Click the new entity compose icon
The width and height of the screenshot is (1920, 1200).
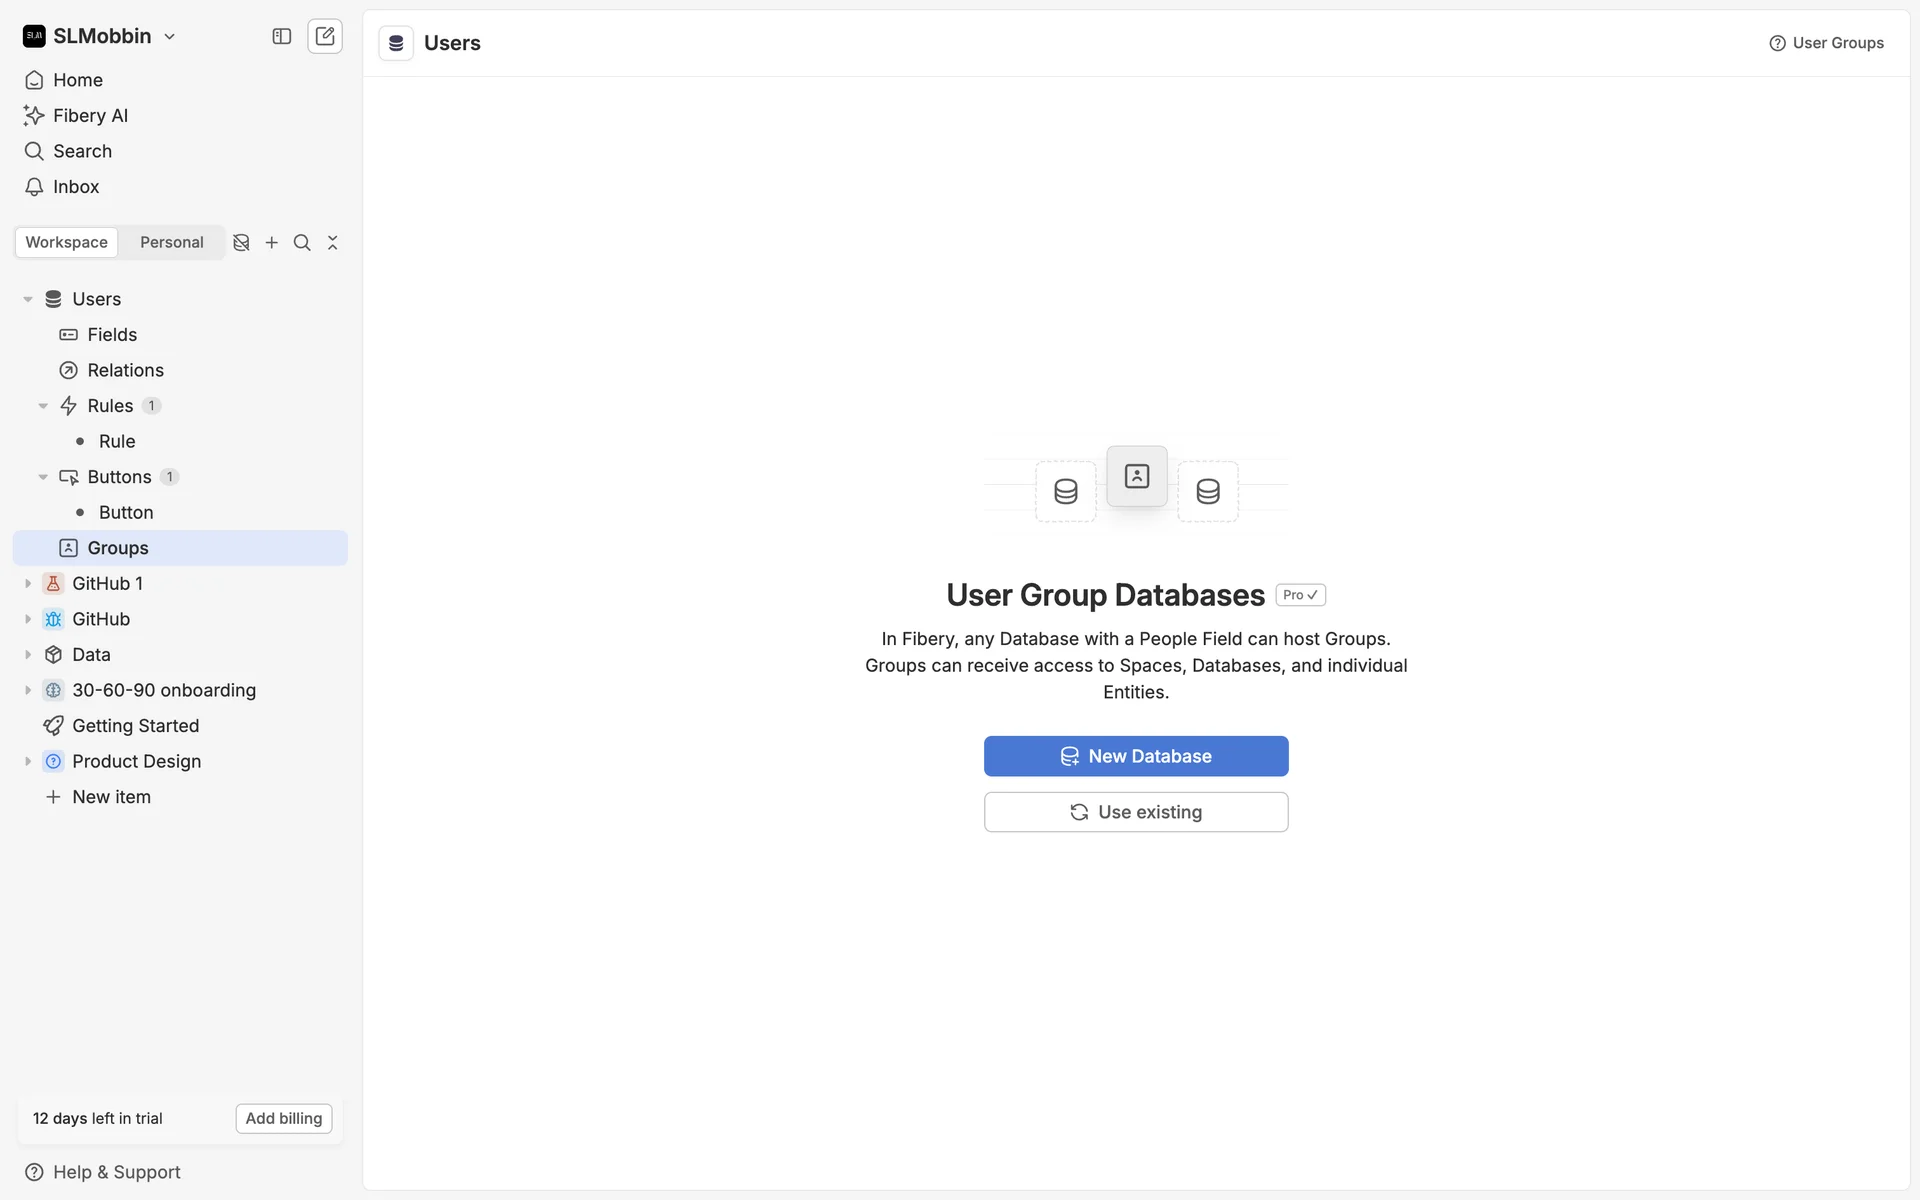(325, 36)
